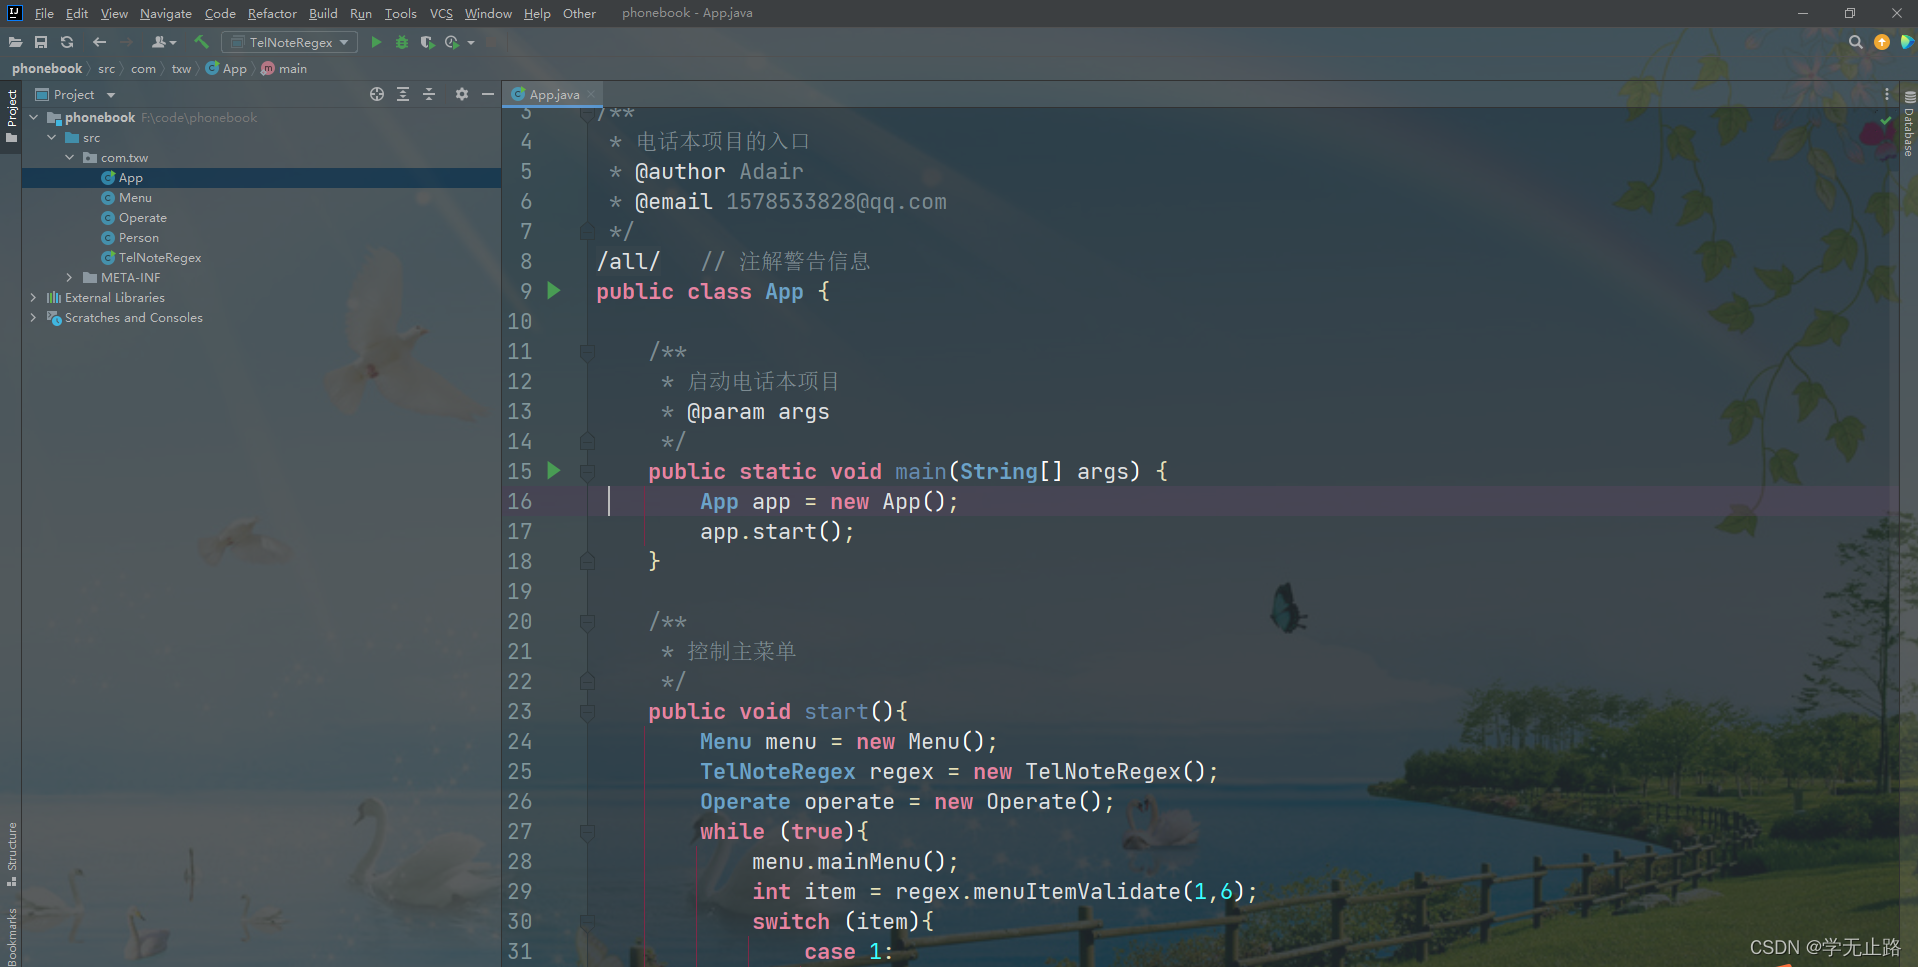The height and width of the screenshot is (967, 1918).
Task: Build project with the green hammer icon
Action: coord(201,42)
